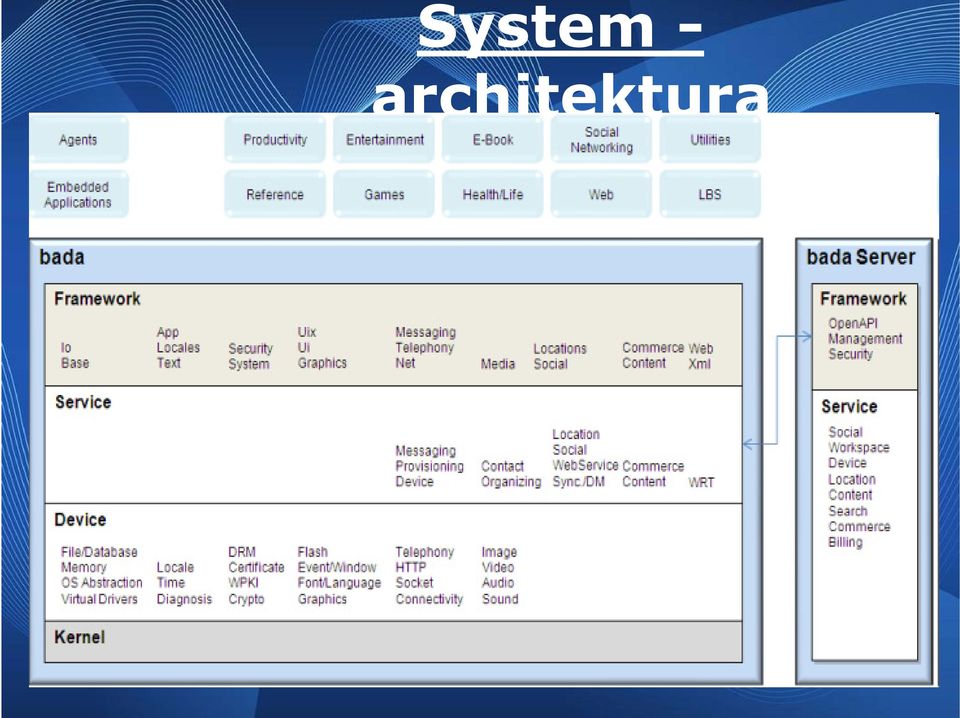Screen dimensions: 960x718
Task: Click the 'Provisioning' entry in Service
Action: 429,466
